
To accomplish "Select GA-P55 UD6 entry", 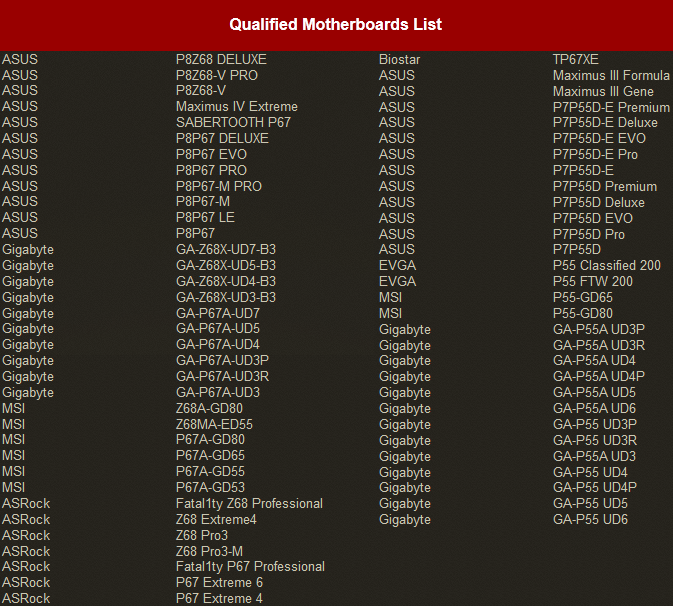I will click(x=590, y=519).
